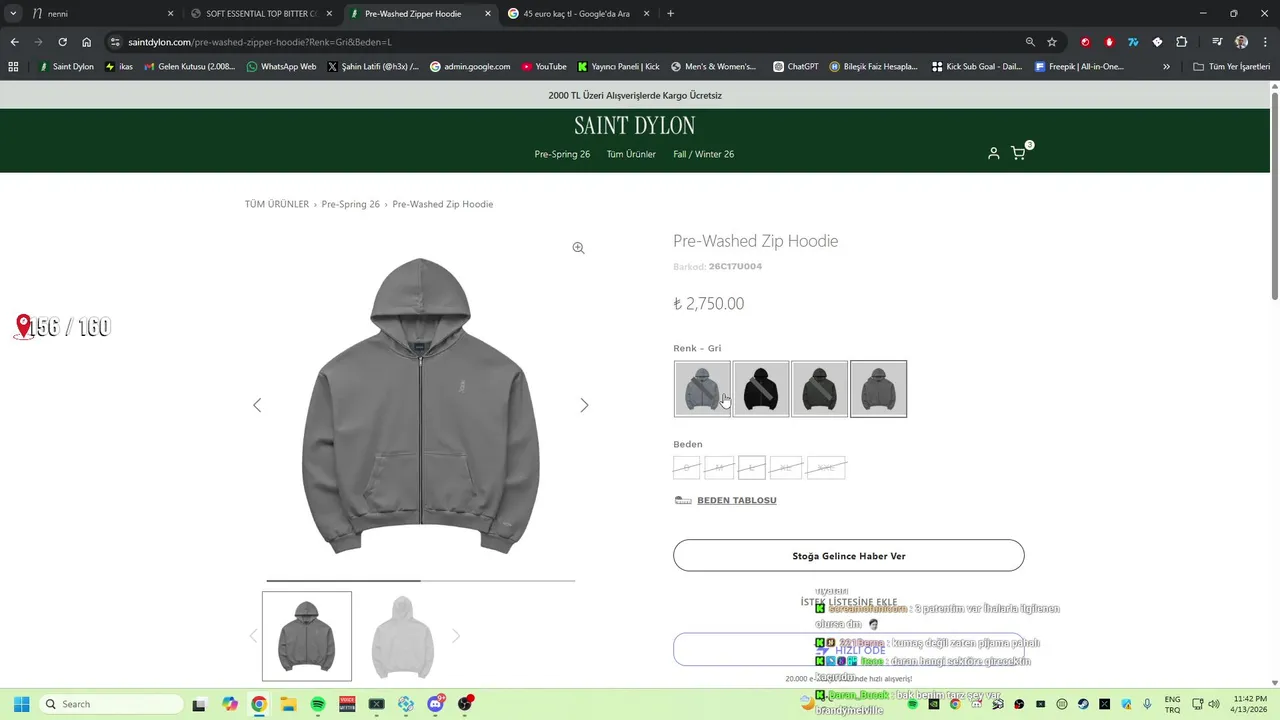Select the selected grey hoodie swatch with border
Screen dimensions: 1280x720
(879, 389)
